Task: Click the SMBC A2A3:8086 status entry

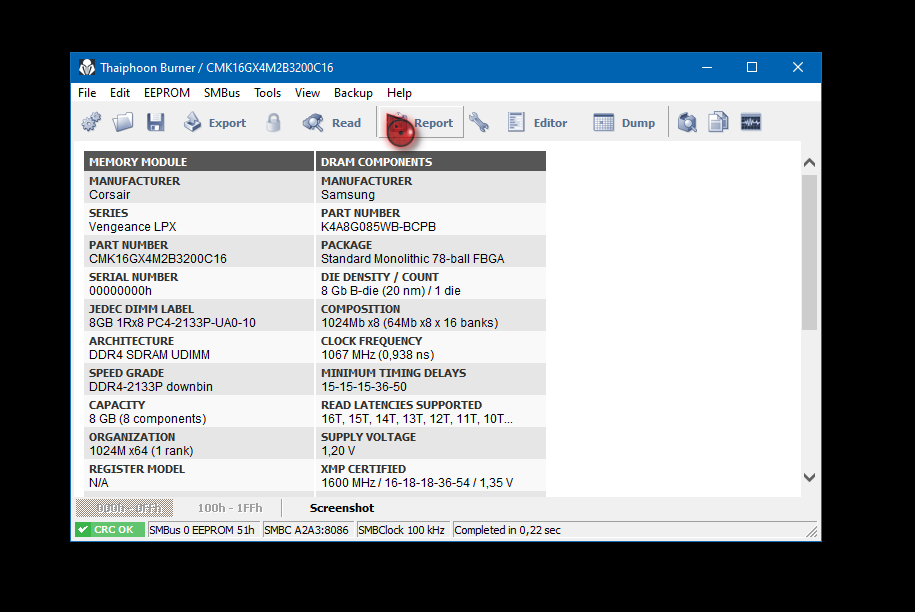Action: pos(306,530)
